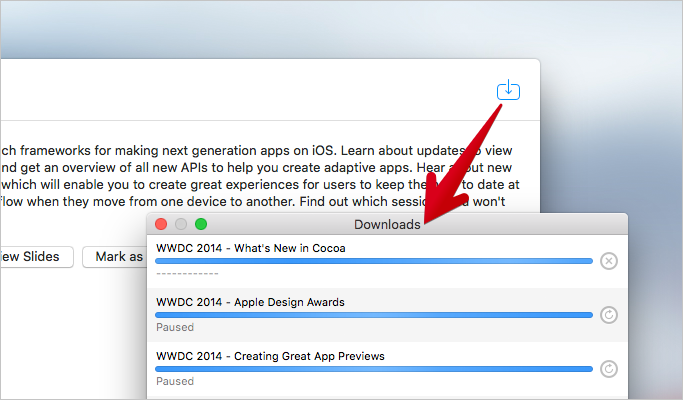683x400 pixels.
Task: Click the Downloads window title text
Action: point(387,224)
